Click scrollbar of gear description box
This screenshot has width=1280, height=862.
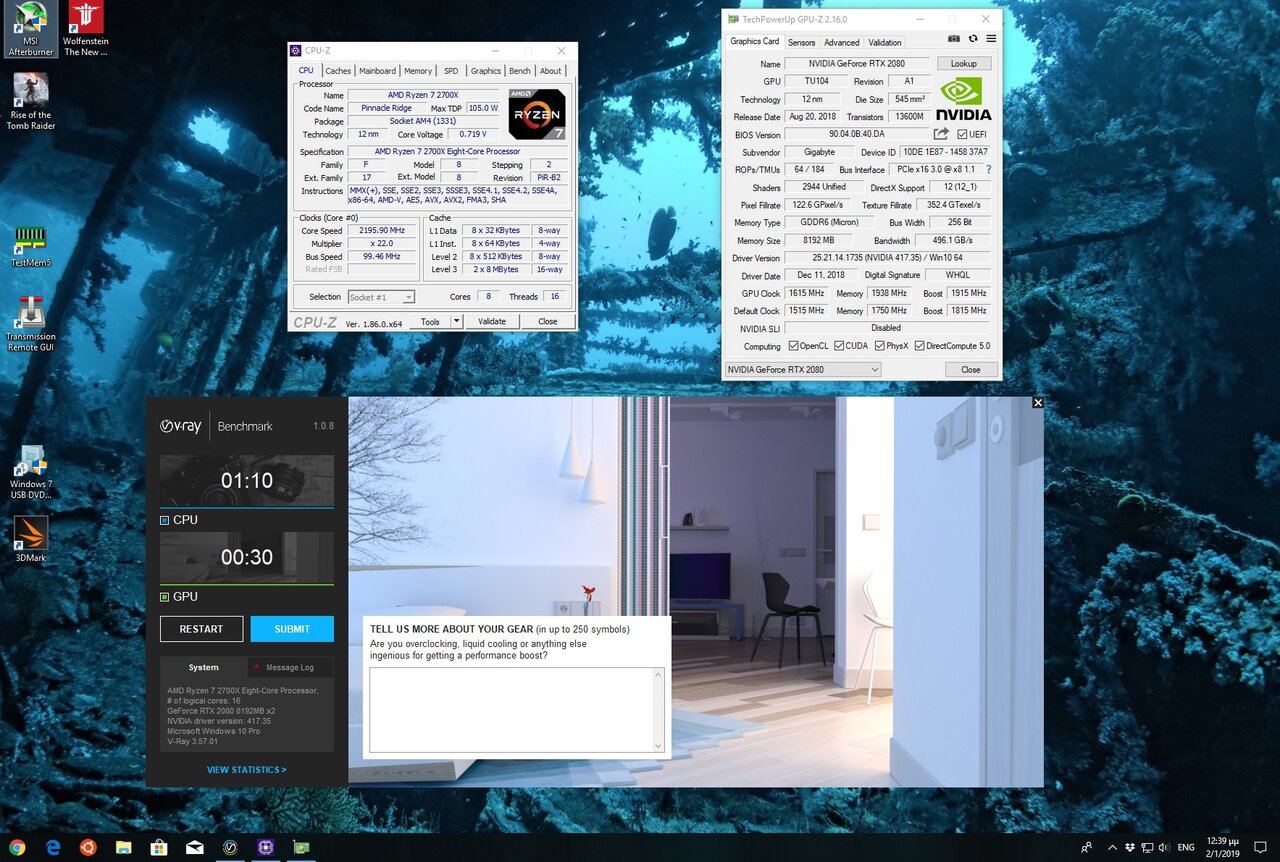(x=658, y=710)
